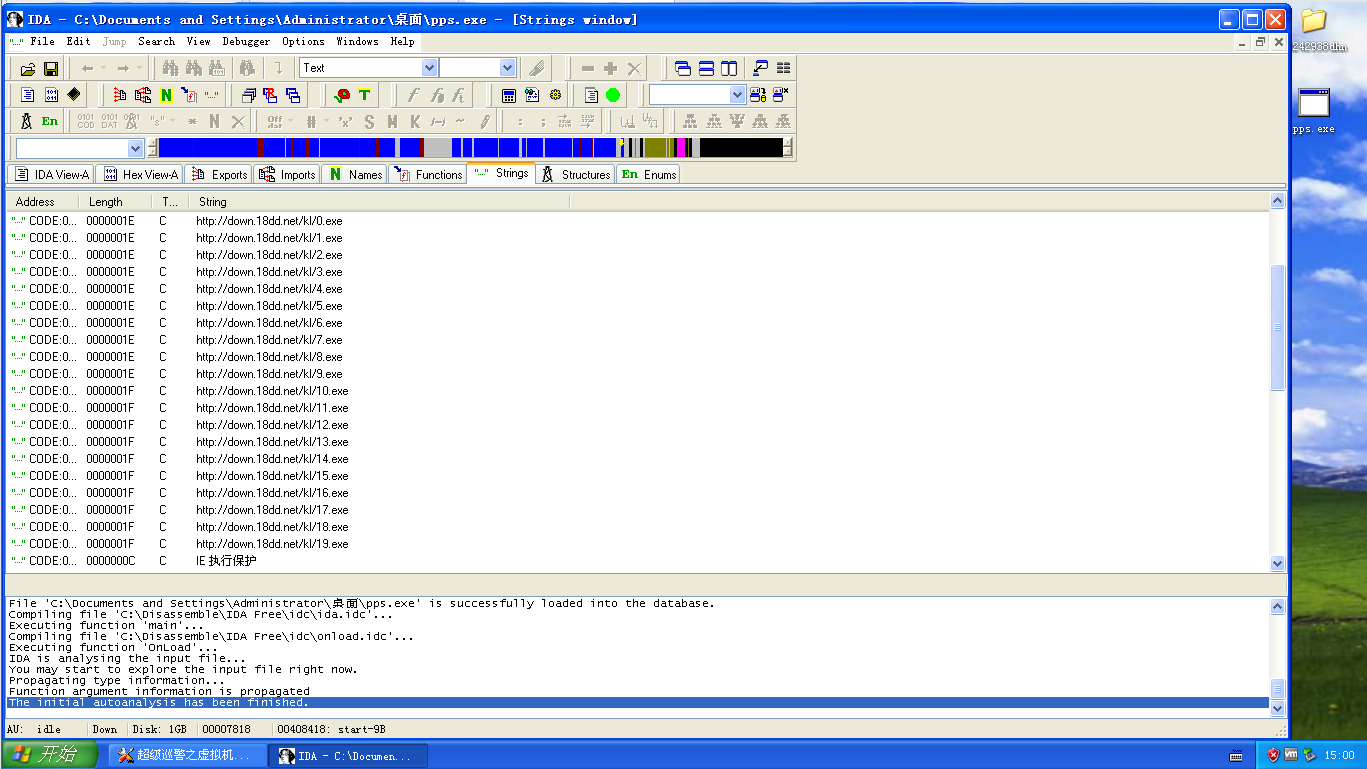
Task: Click the red flower signatures toolbar icon
Action: 342,95
